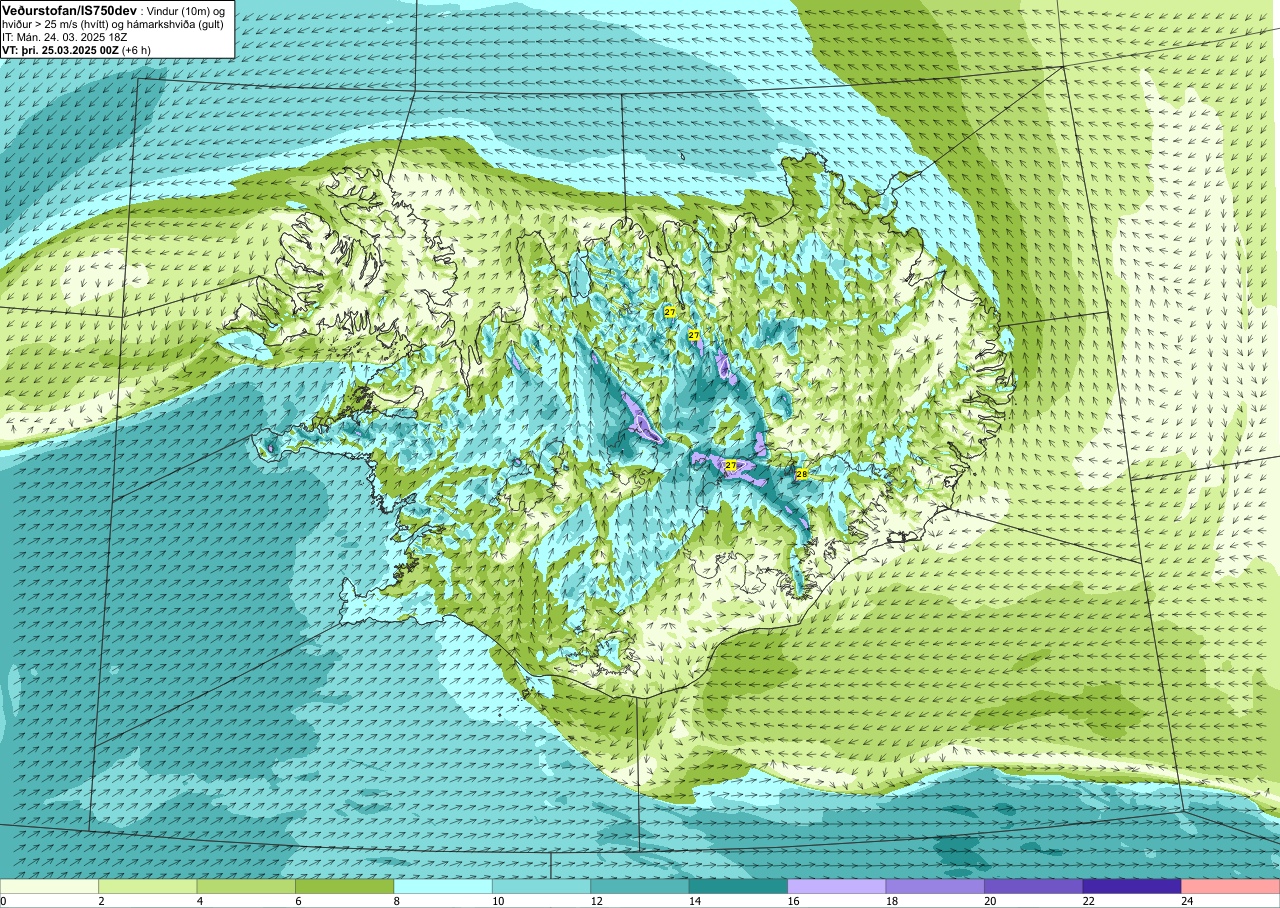
Task: Click the yellow 28 peak gust marker
Action: 802,474
